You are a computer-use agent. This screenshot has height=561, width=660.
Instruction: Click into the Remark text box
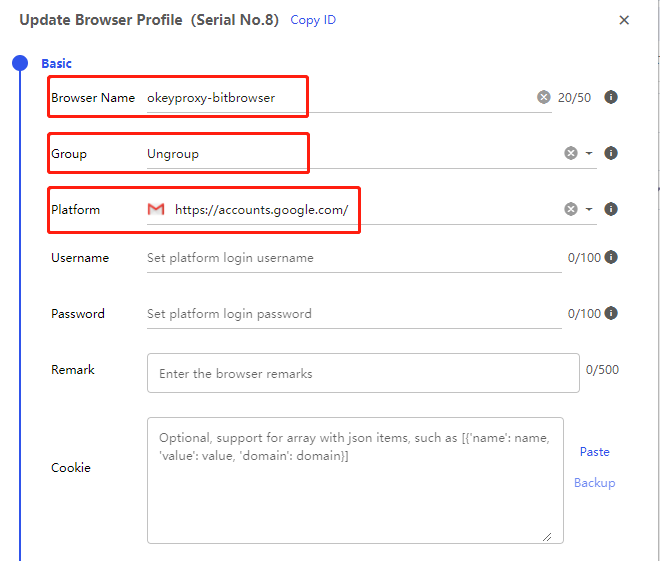tap(362, 373)
